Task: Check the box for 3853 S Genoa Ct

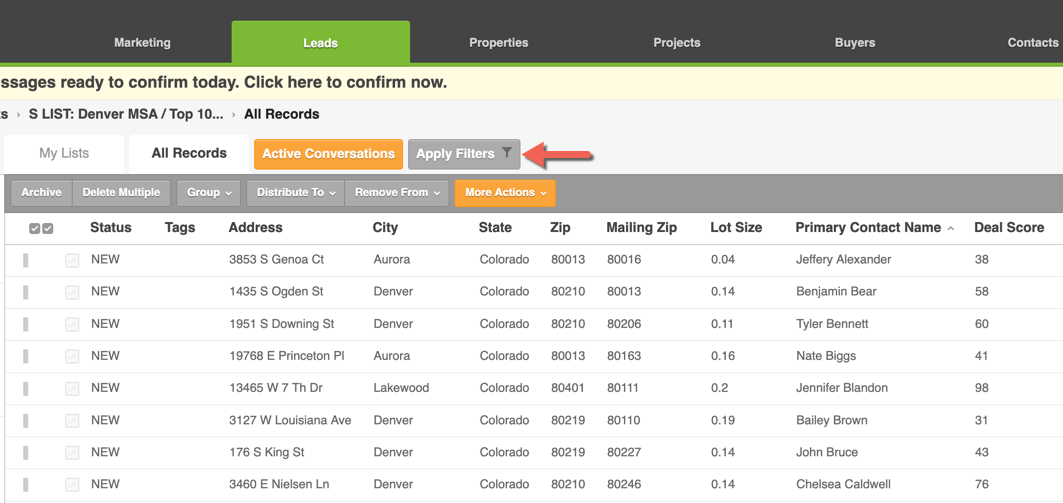Action: pyautogui.click(x=72, y=260)
